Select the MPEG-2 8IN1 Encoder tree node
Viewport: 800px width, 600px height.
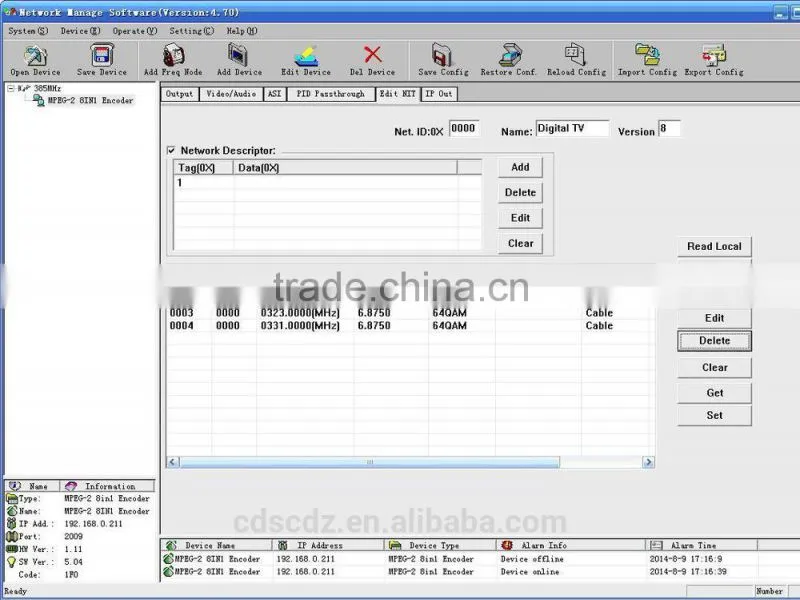[90, 101]
